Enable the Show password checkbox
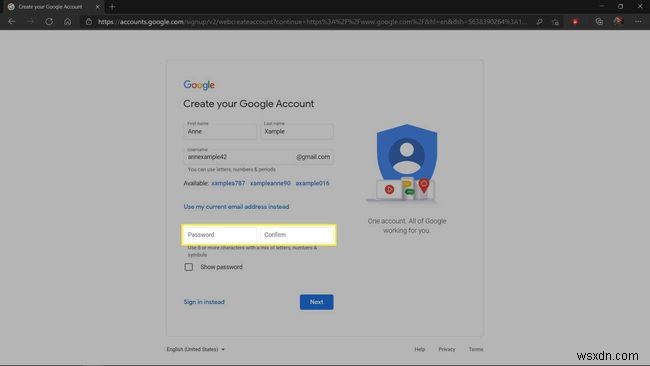The width and height of the screenshot is (650, 366). [189, 267]
